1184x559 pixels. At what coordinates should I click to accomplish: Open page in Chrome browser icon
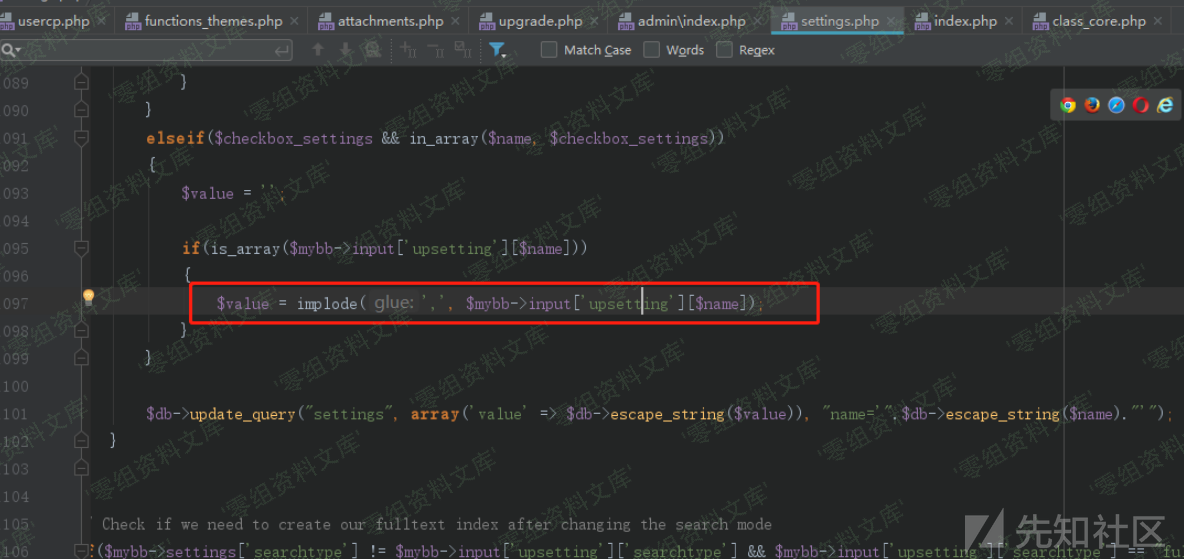pos(1068,105)
